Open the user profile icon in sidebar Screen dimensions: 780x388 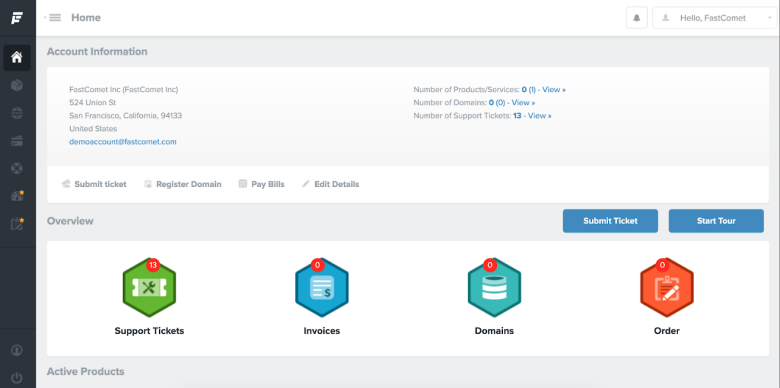[17, 350]
